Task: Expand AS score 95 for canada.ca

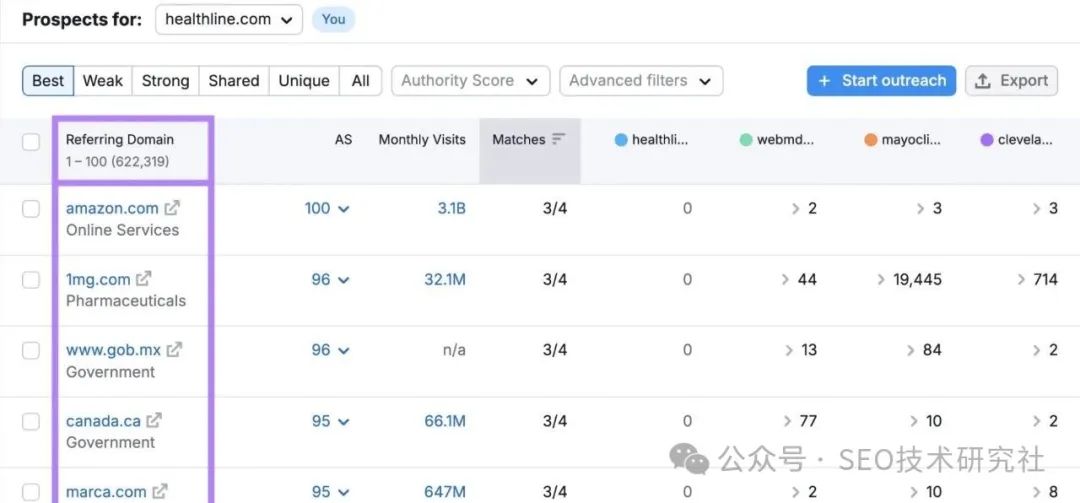Action: 331,421
